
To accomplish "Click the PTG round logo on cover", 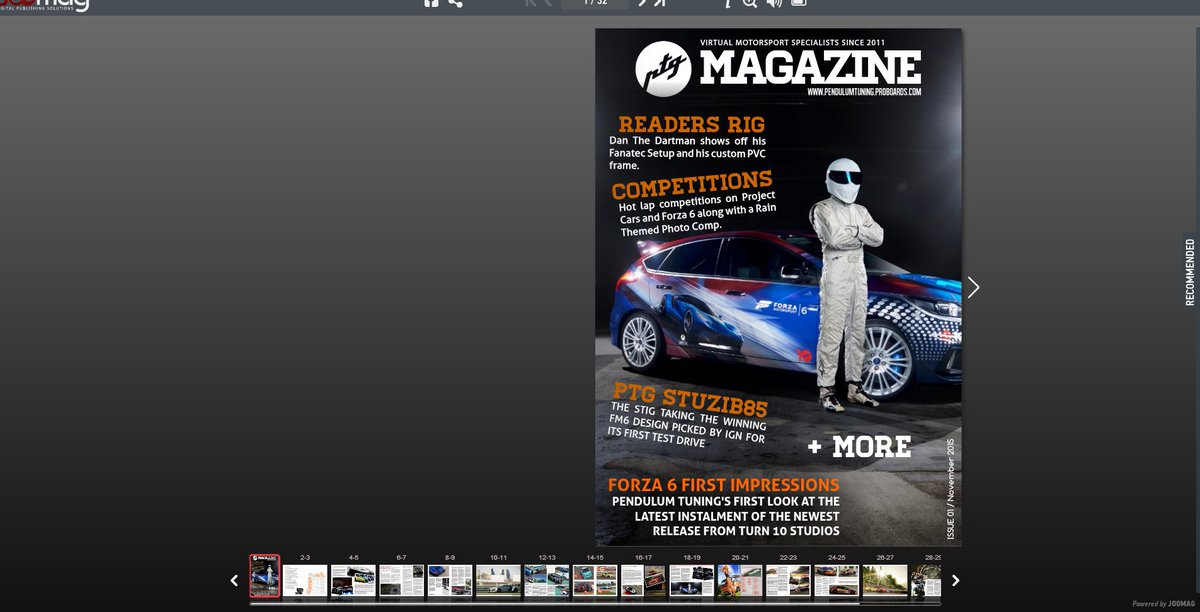I will click(x=663, y=70).
